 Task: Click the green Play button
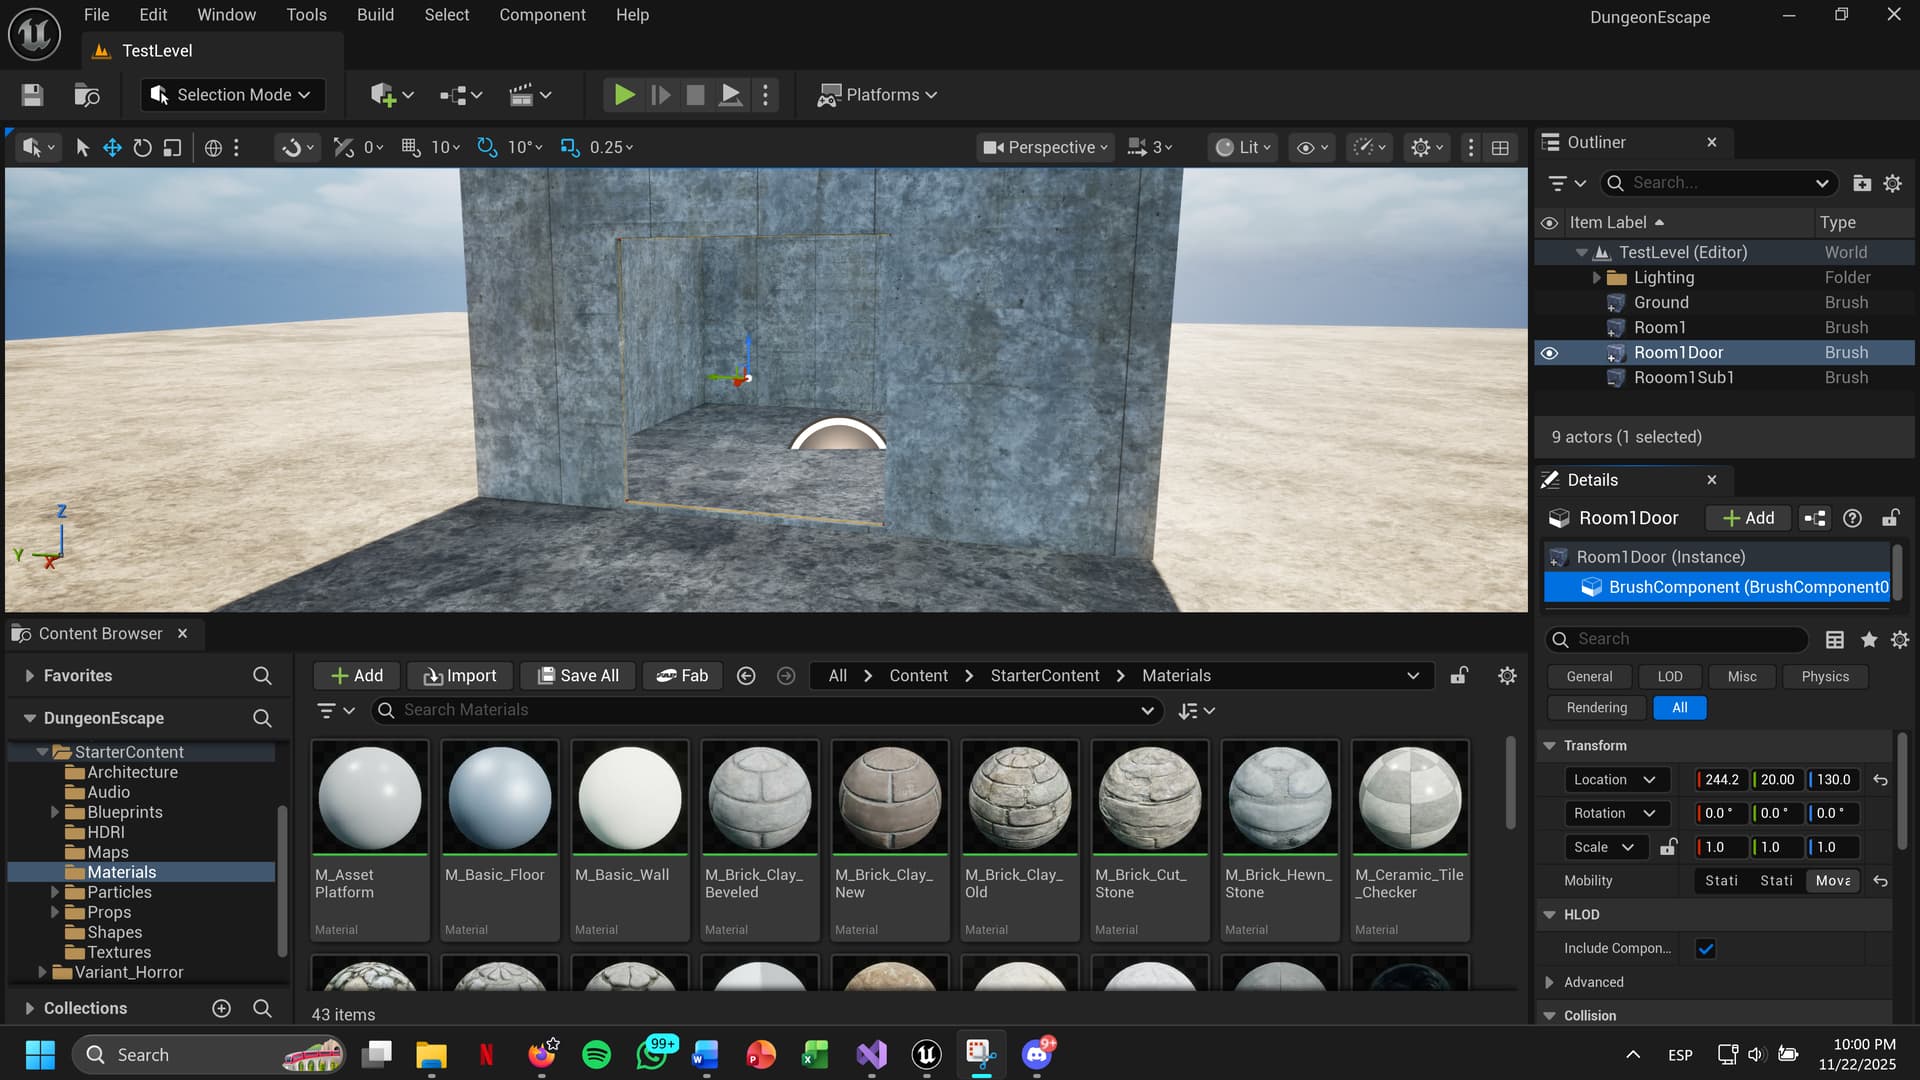(x=624, y=95)
